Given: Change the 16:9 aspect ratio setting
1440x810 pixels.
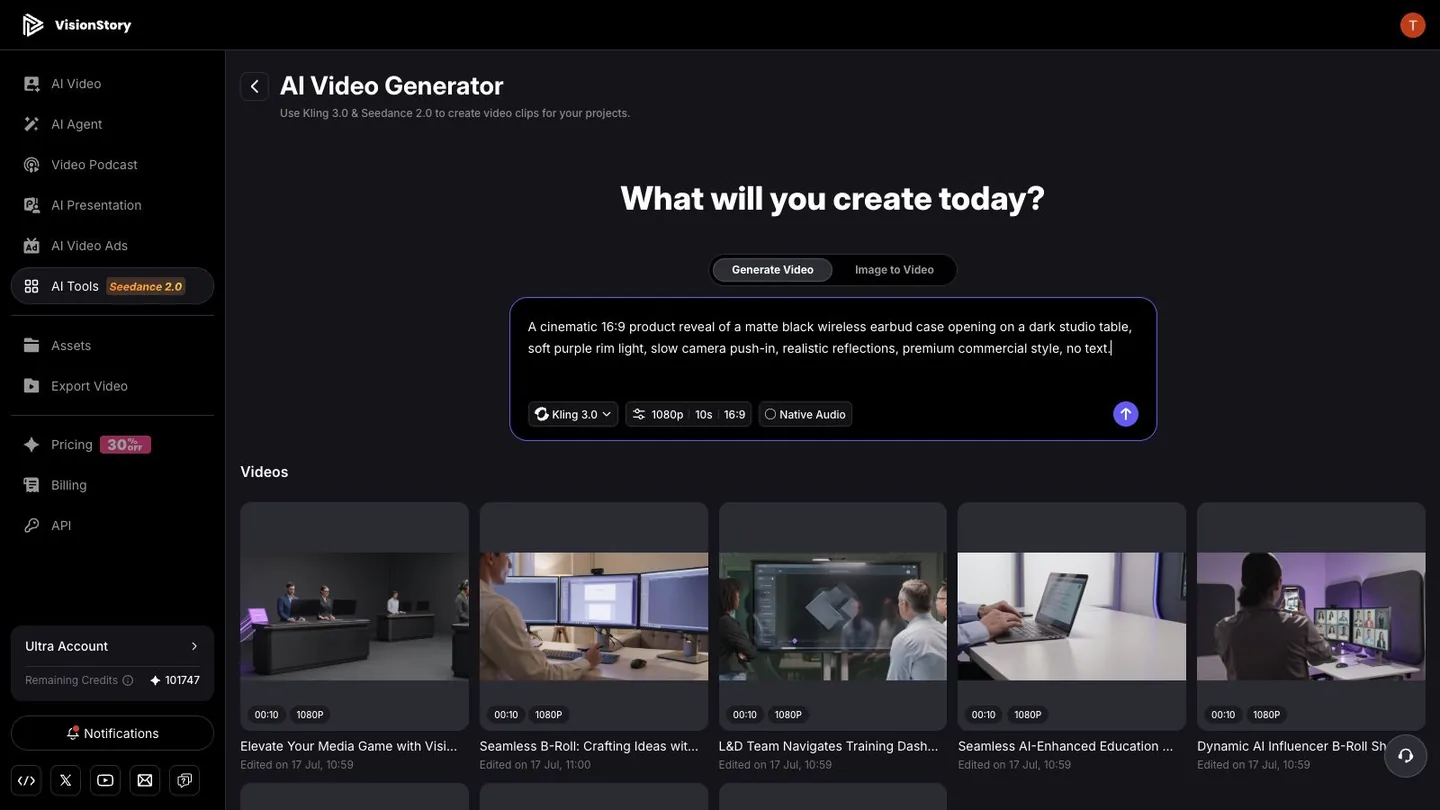Looking at the screenshot, I should [735, 414].
